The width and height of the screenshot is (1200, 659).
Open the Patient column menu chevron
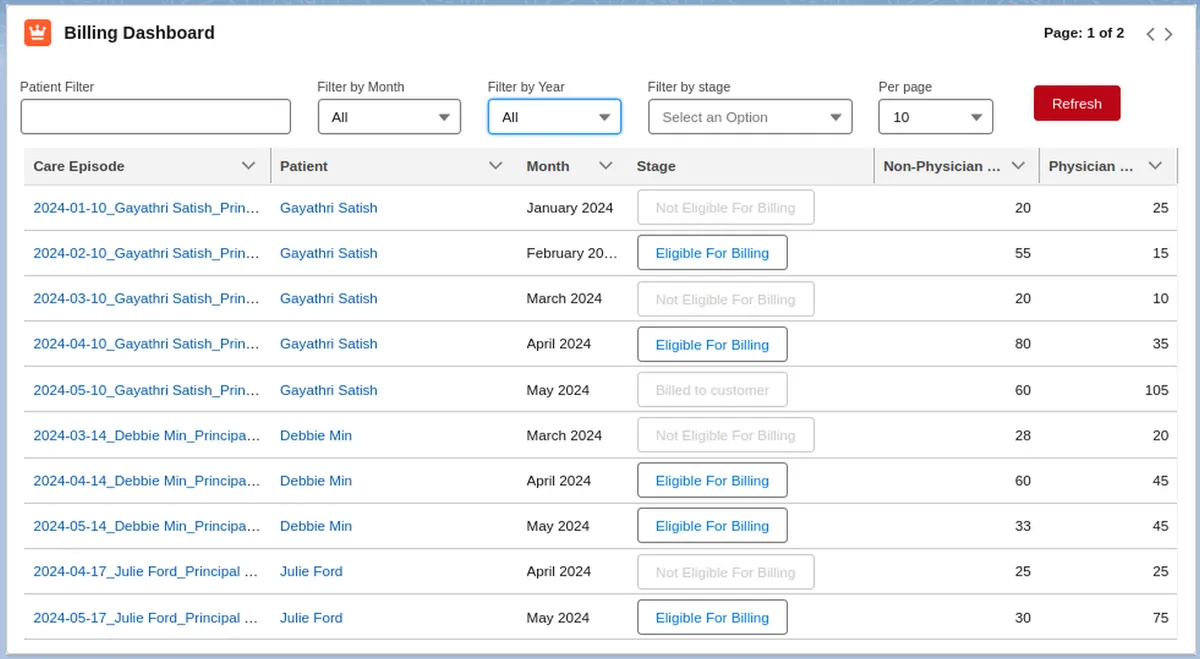pyautogui.click(x=495, y=166)
